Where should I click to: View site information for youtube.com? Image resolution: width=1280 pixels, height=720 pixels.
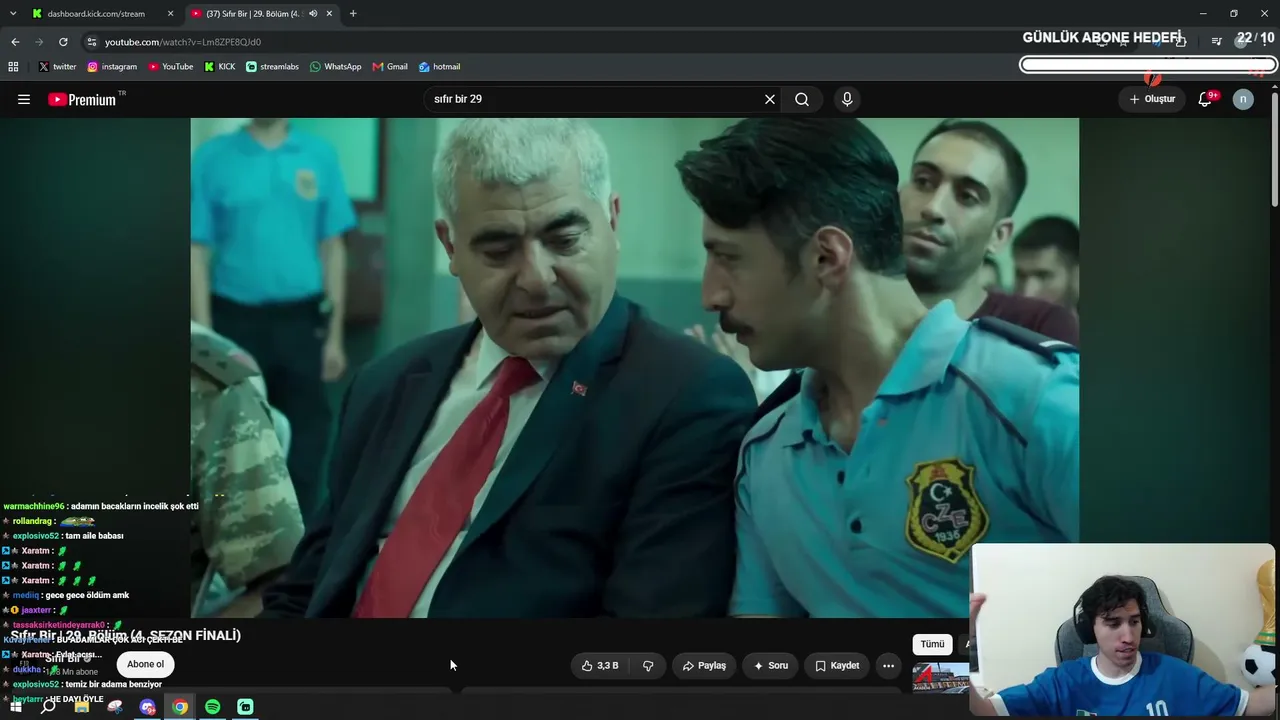coord(91,42)
